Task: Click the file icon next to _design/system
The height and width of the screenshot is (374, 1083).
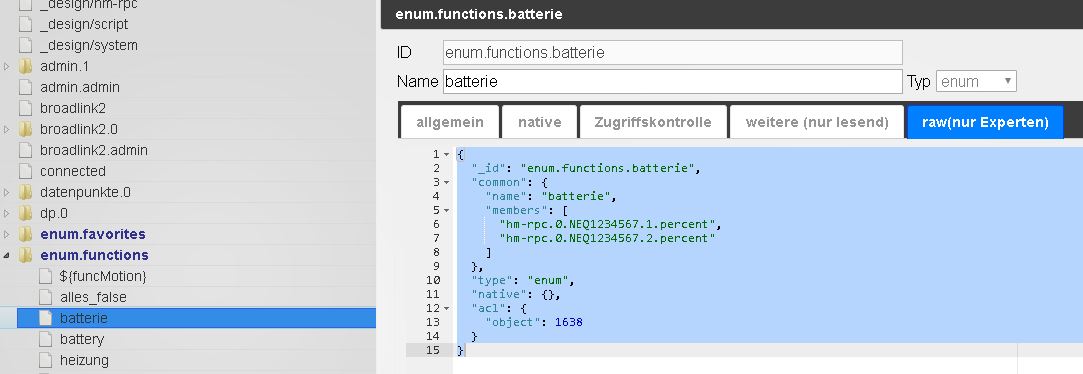Action: coord(26,46)
